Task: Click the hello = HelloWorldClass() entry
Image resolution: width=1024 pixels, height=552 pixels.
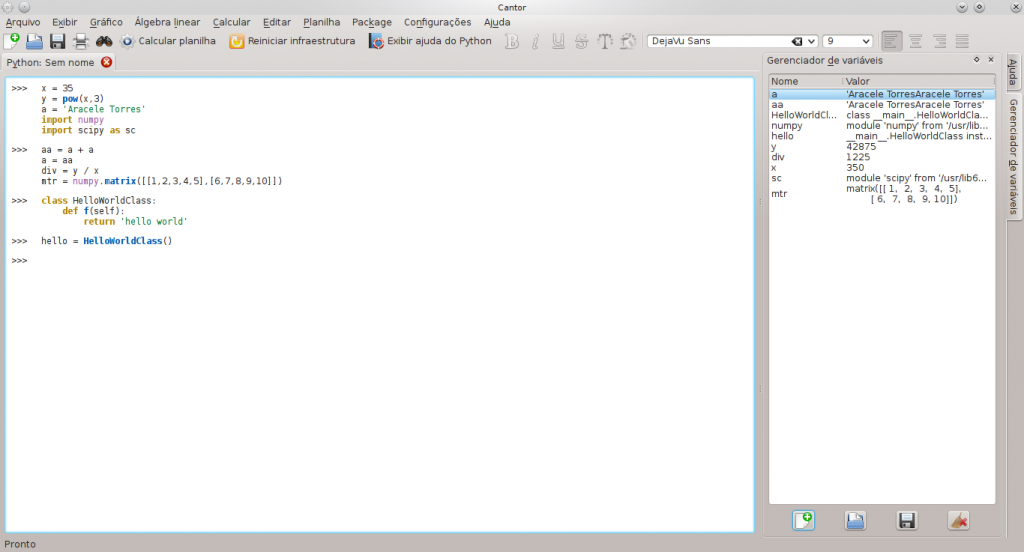Action: tap(106, 241)
